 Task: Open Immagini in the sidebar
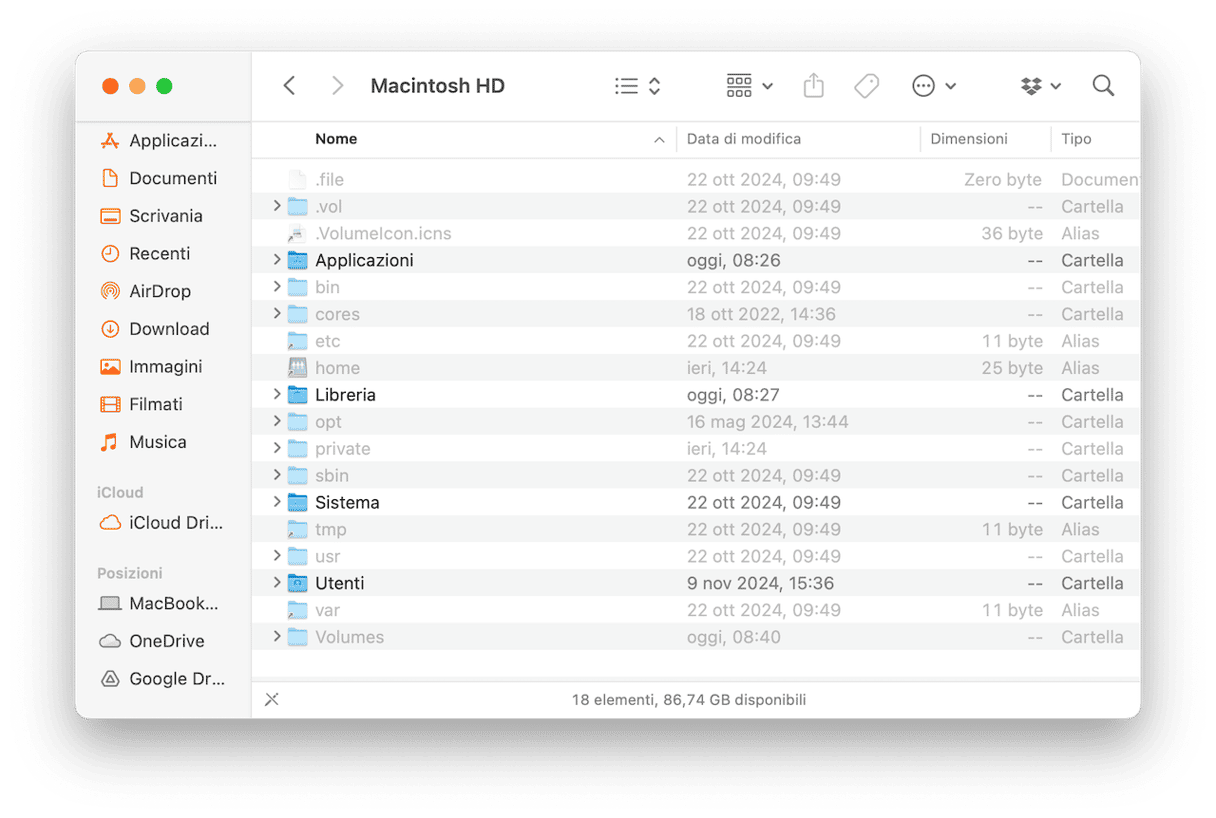click(x=152, y=367)
